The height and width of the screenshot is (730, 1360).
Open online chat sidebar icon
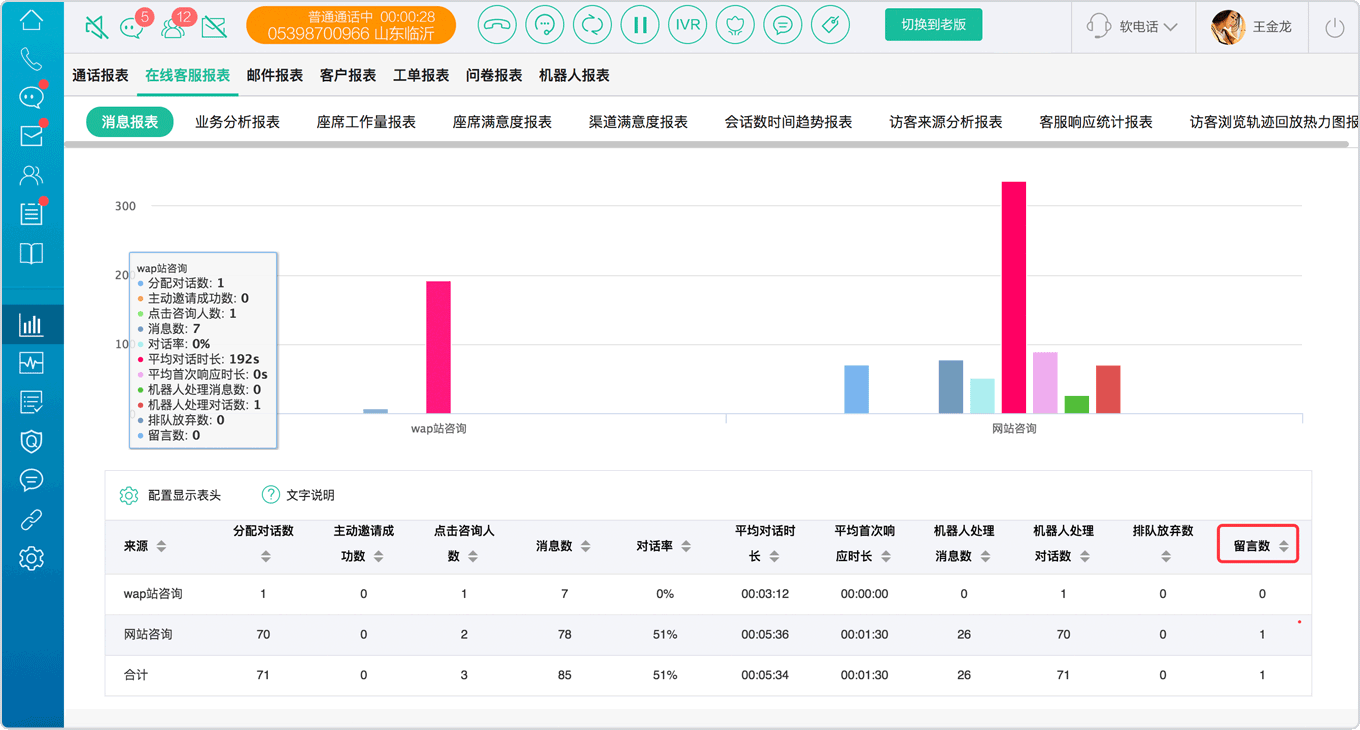(x=31, y=97)
